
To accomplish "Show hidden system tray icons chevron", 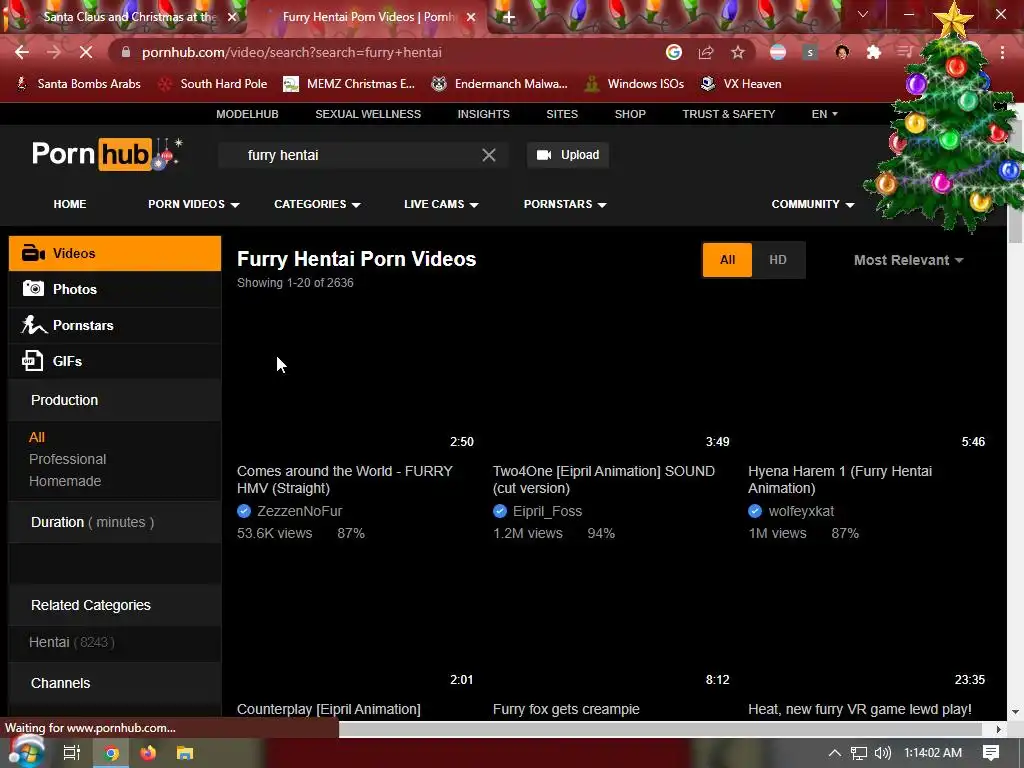I will pos(835,753).
